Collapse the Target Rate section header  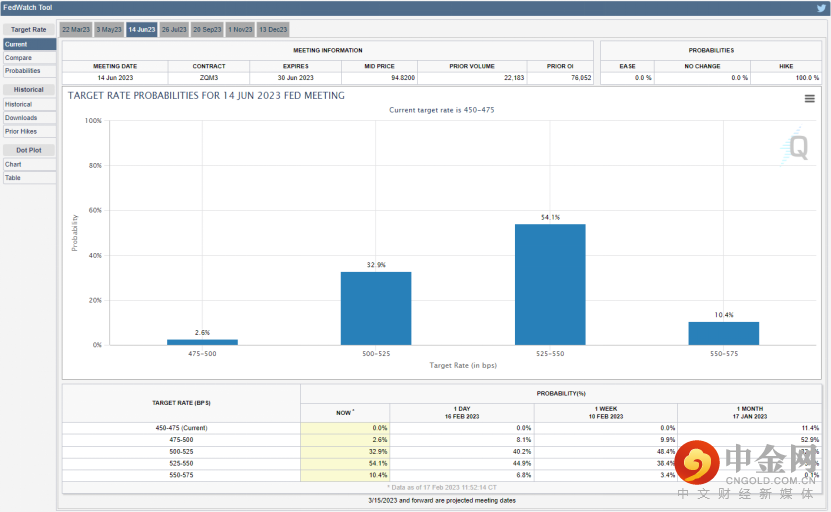point(28,30)
